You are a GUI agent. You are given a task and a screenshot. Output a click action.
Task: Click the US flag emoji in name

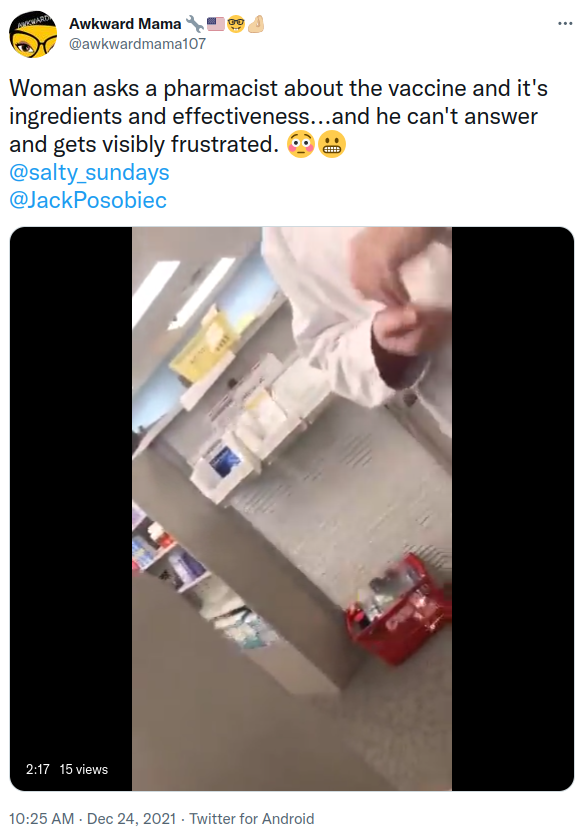[216, 24]
